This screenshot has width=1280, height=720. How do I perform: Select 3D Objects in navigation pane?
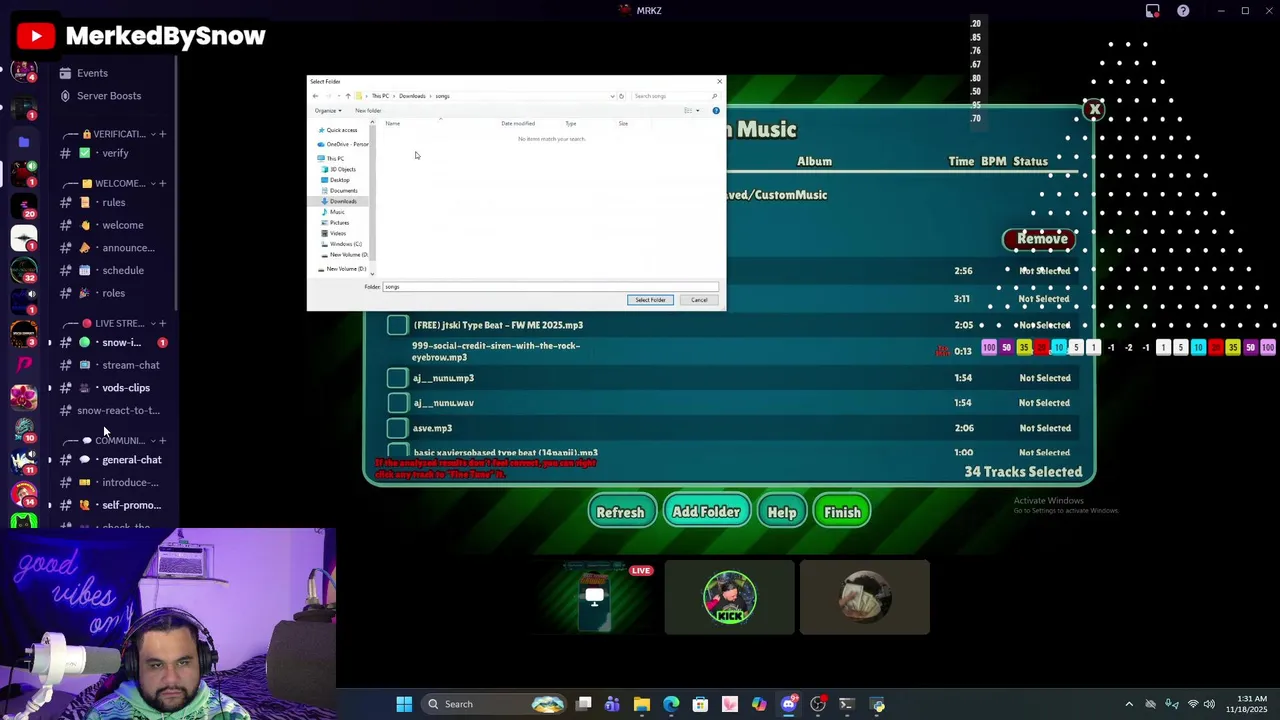[x=339, y=169]
